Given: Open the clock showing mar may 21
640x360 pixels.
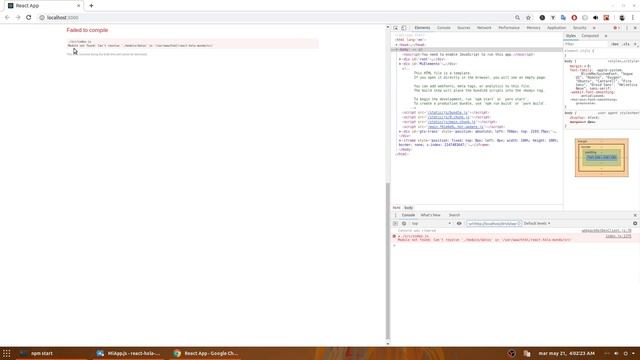Looking at the screenshot, I should point(567,353).
